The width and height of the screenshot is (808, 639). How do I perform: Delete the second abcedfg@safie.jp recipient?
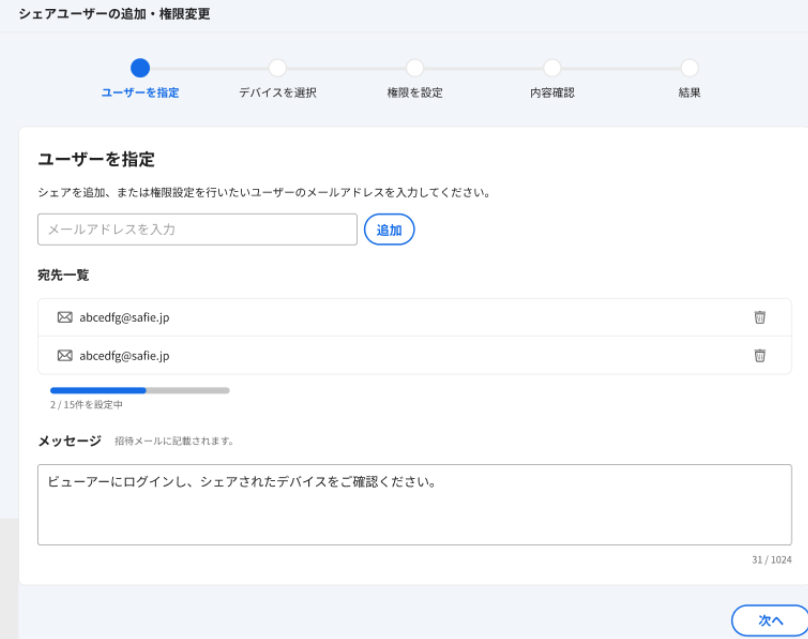pos(760,355)
